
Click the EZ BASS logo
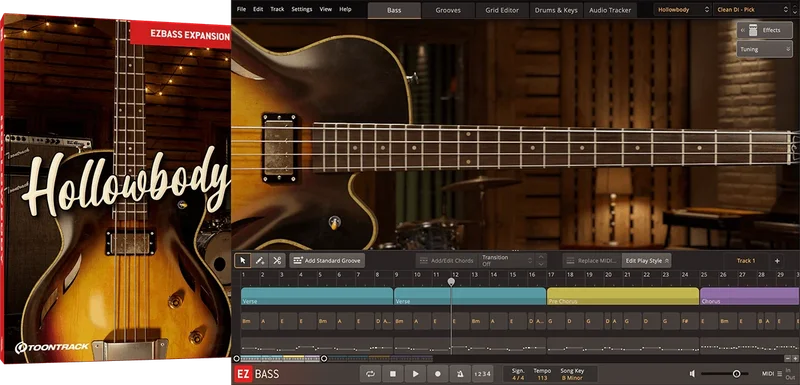coord(256,374)
